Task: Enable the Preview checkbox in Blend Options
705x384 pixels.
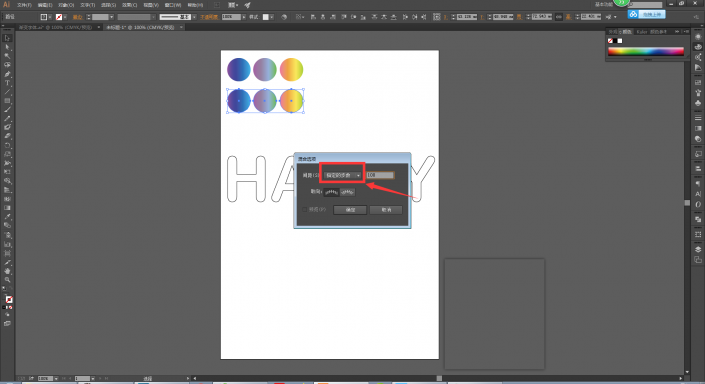Action: click(305, 210)
